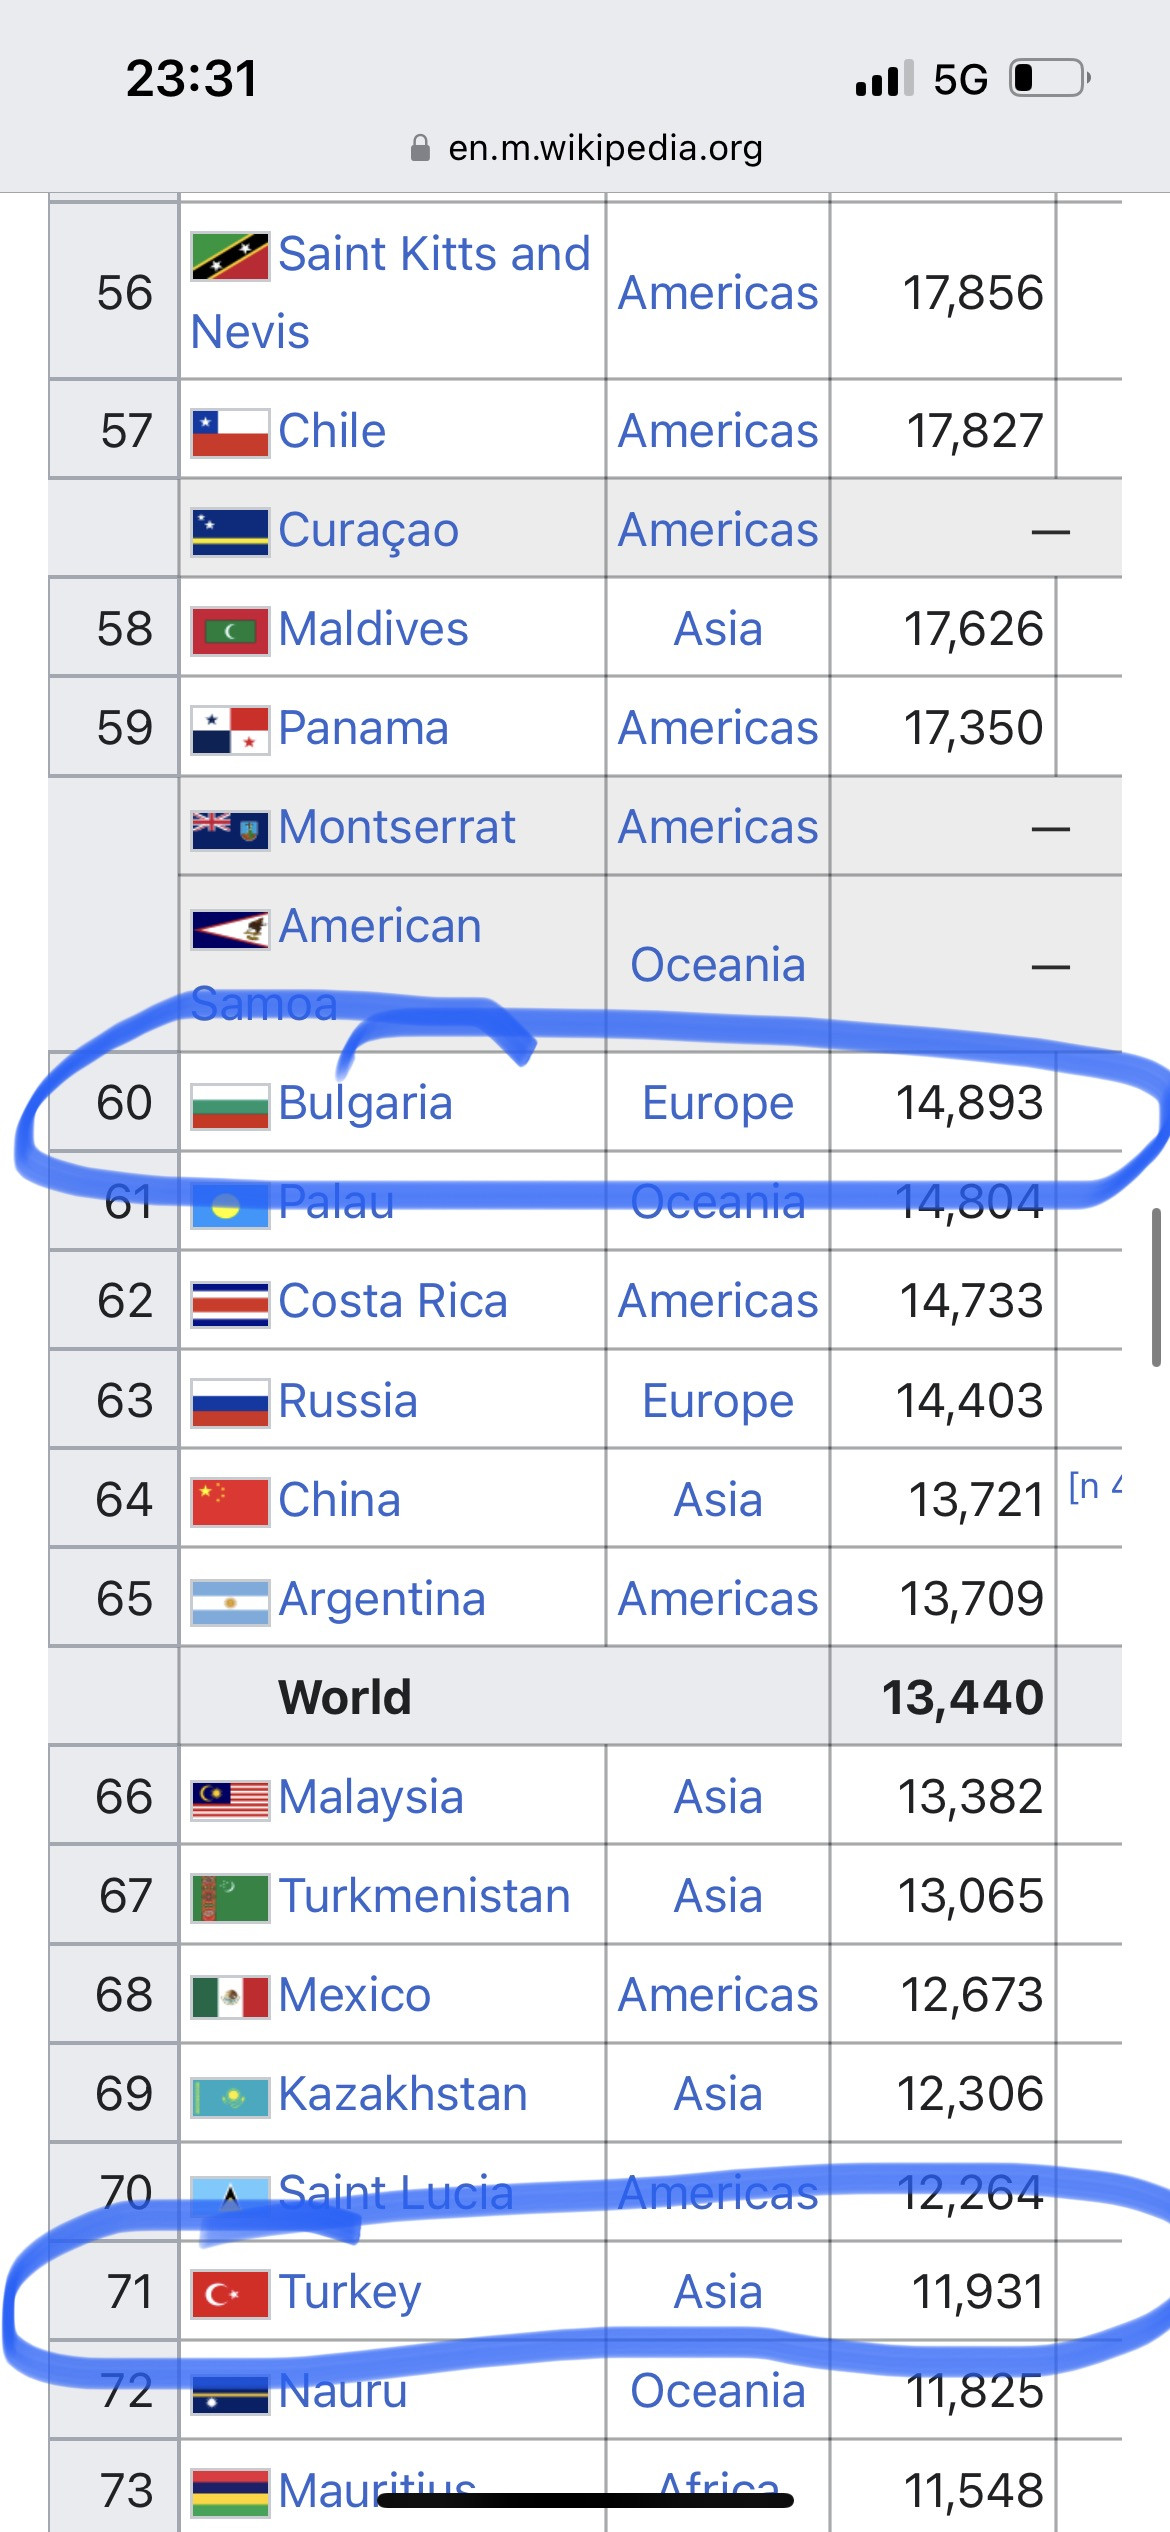Tap the China flag icon

230,1502
